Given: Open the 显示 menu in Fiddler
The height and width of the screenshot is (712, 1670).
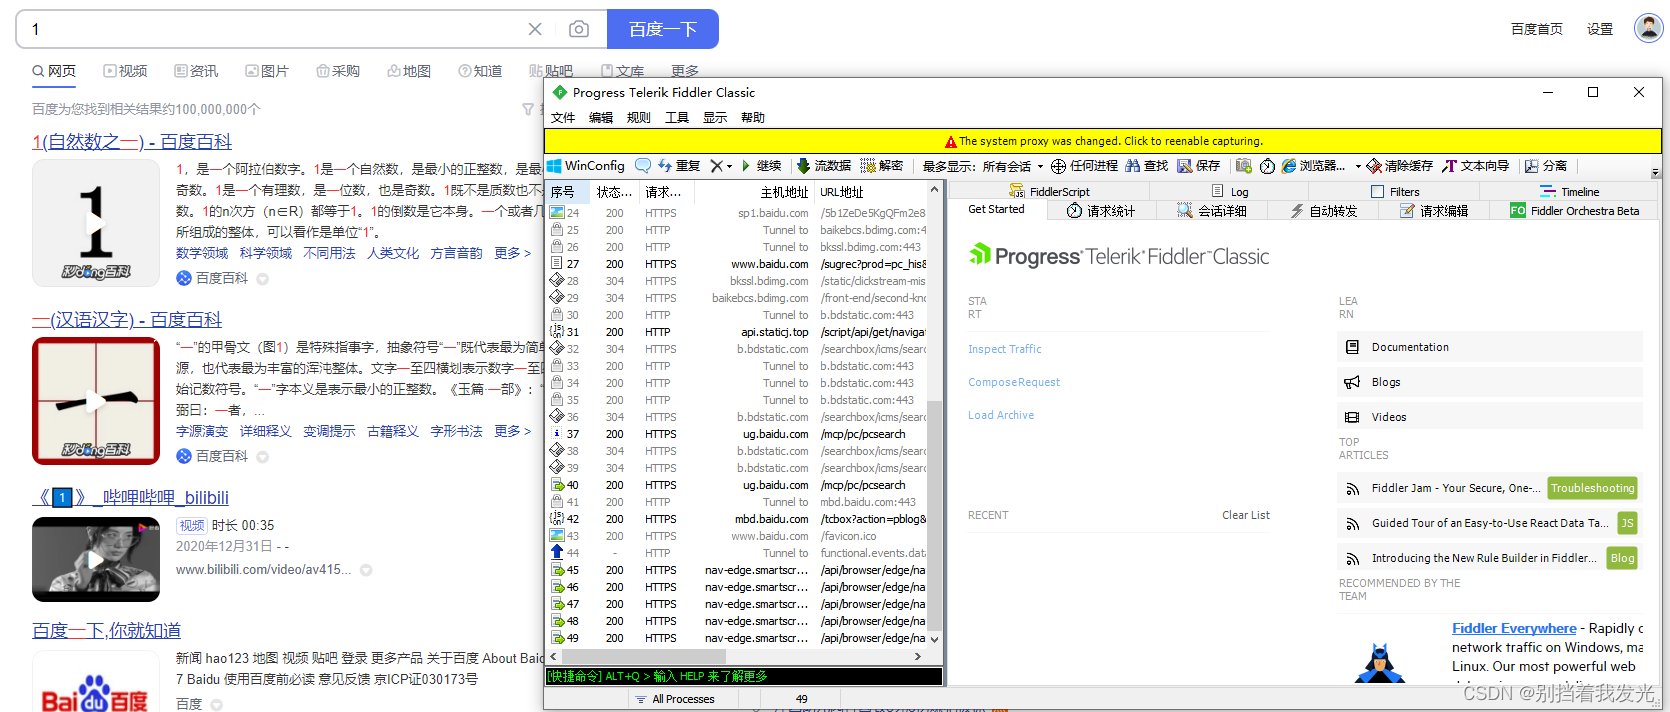Looking at the screenshot, I should pyautogui.click(x=715, y=118).
